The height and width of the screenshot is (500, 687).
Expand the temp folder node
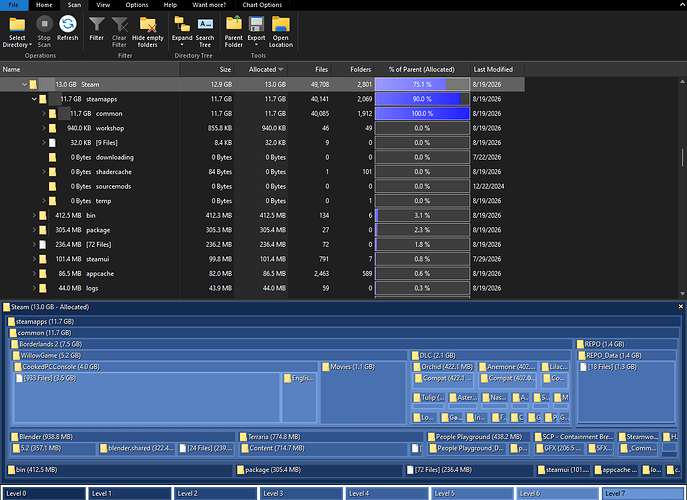[x=44, y=201]
